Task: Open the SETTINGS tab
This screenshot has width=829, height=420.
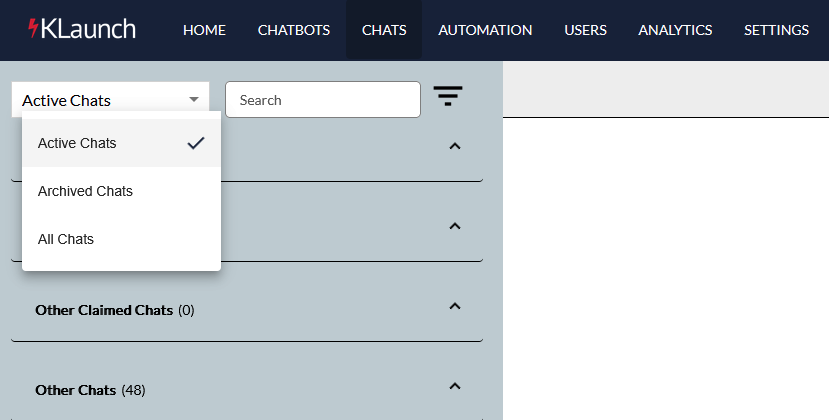Action: 776,30
